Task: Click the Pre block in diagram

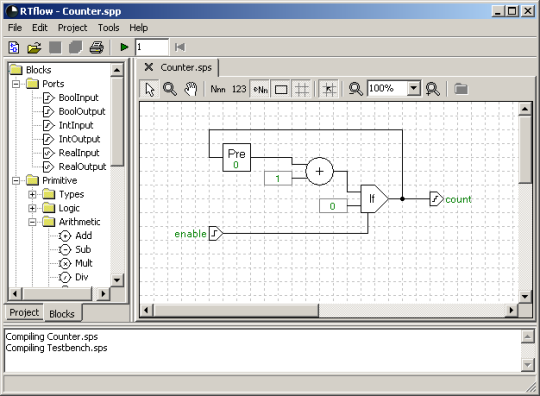Action: [x=237, y=157]
